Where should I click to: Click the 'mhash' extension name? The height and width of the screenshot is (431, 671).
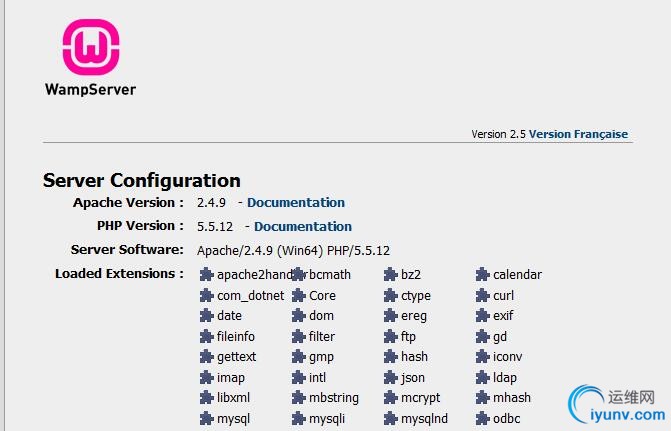pos(512,398)
